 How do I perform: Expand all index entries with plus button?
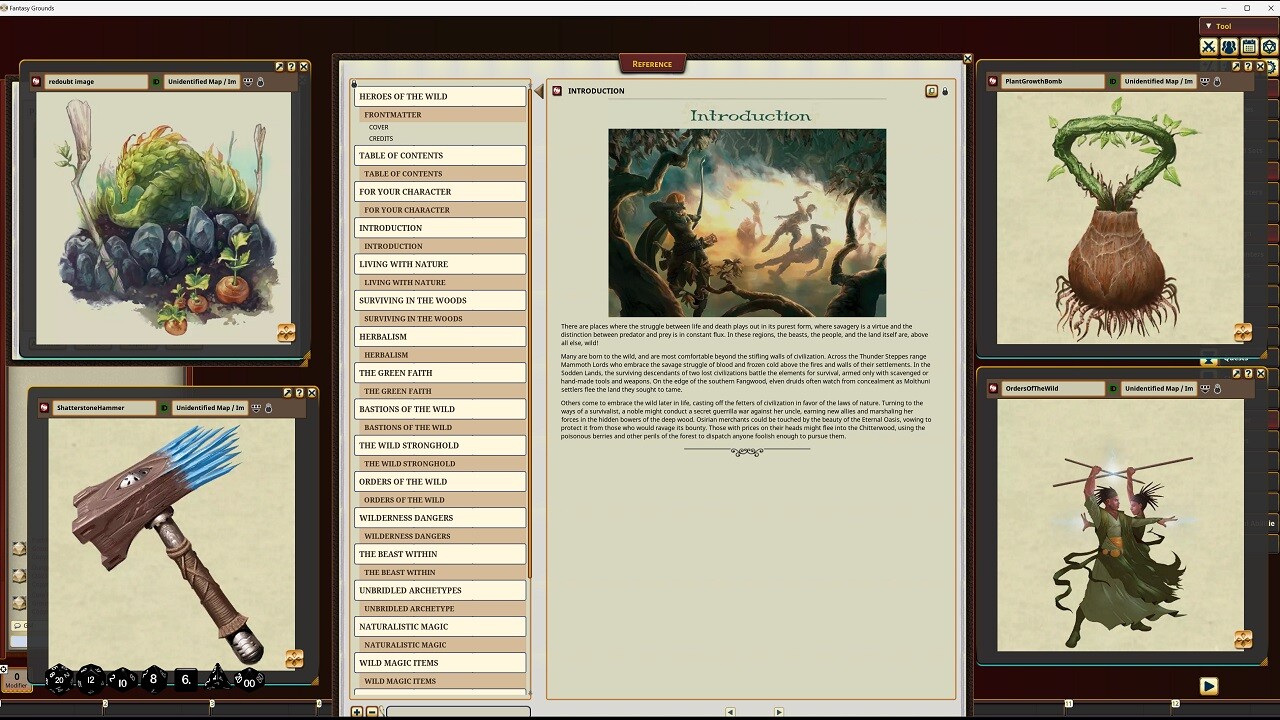click(x=357, y=712)
